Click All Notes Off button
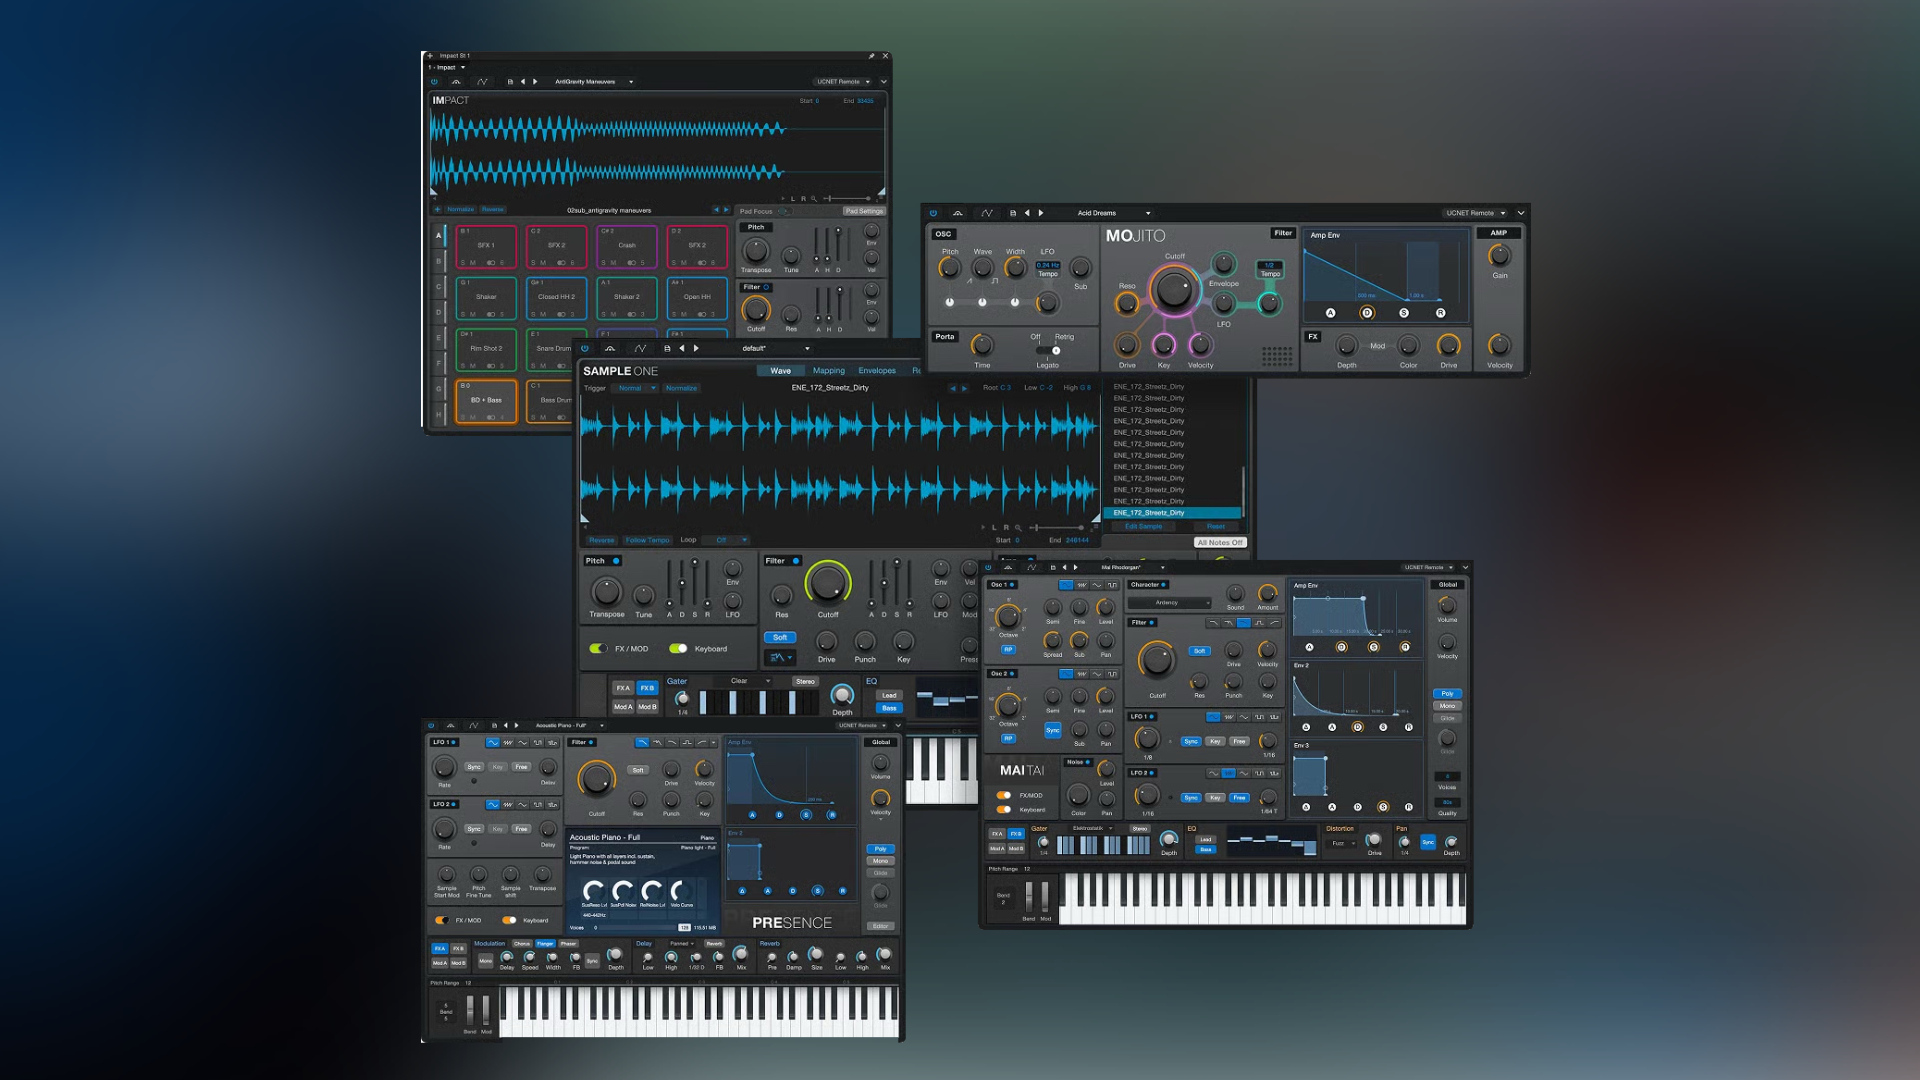 click(1219, 543)
